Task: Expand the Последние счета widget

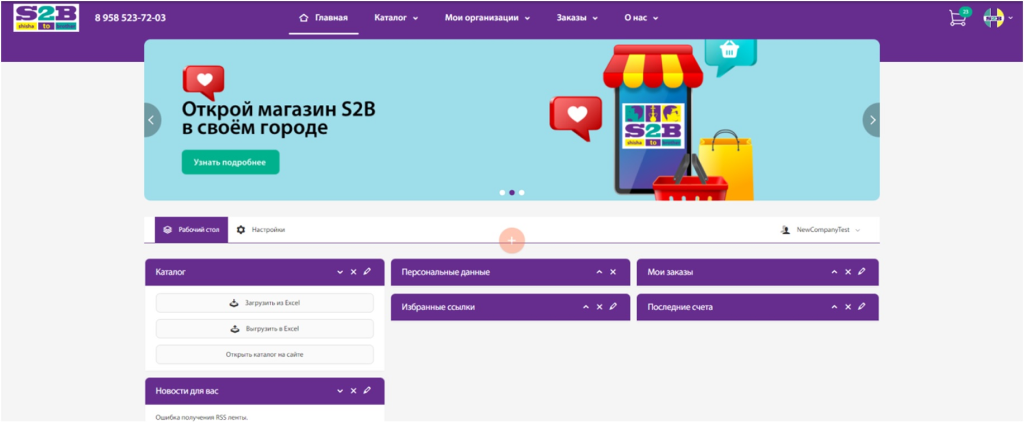Action: click(x=834, y=307)
